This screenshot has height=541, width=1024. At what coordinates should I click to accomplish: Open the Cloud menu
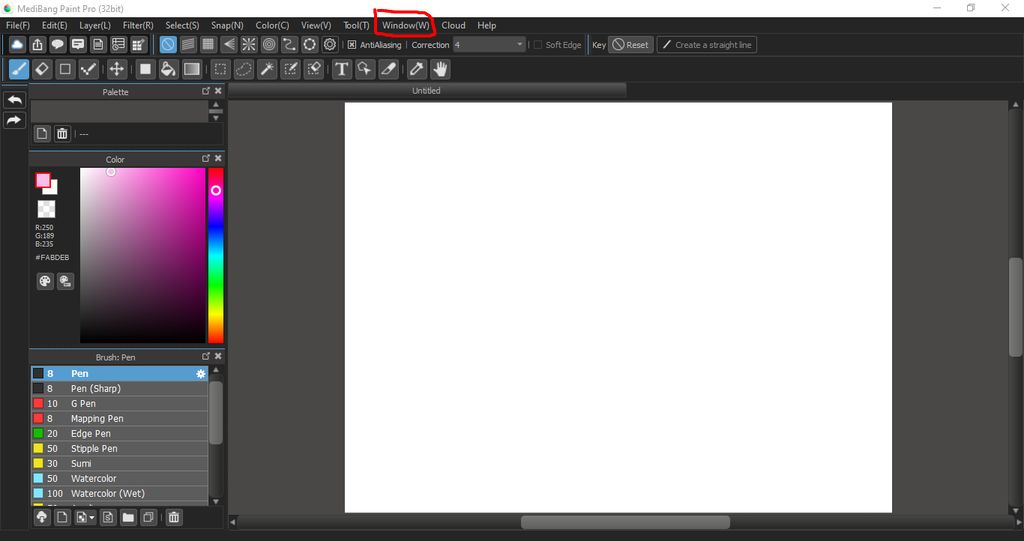(x=453, y=25)
